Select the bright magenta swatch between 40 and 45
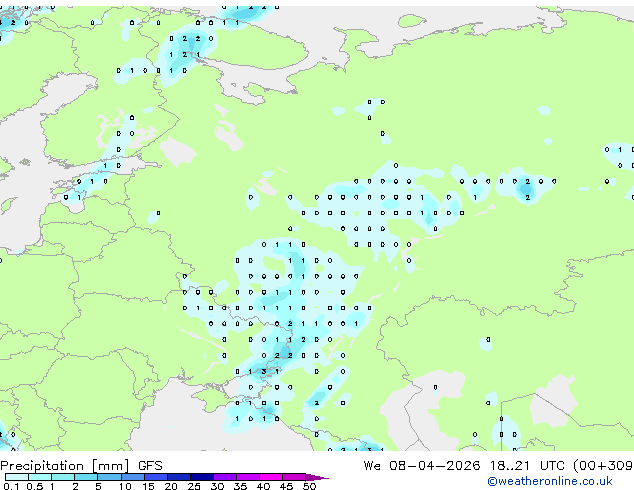Screen dimensions: 634x490 tap(271, 477)
